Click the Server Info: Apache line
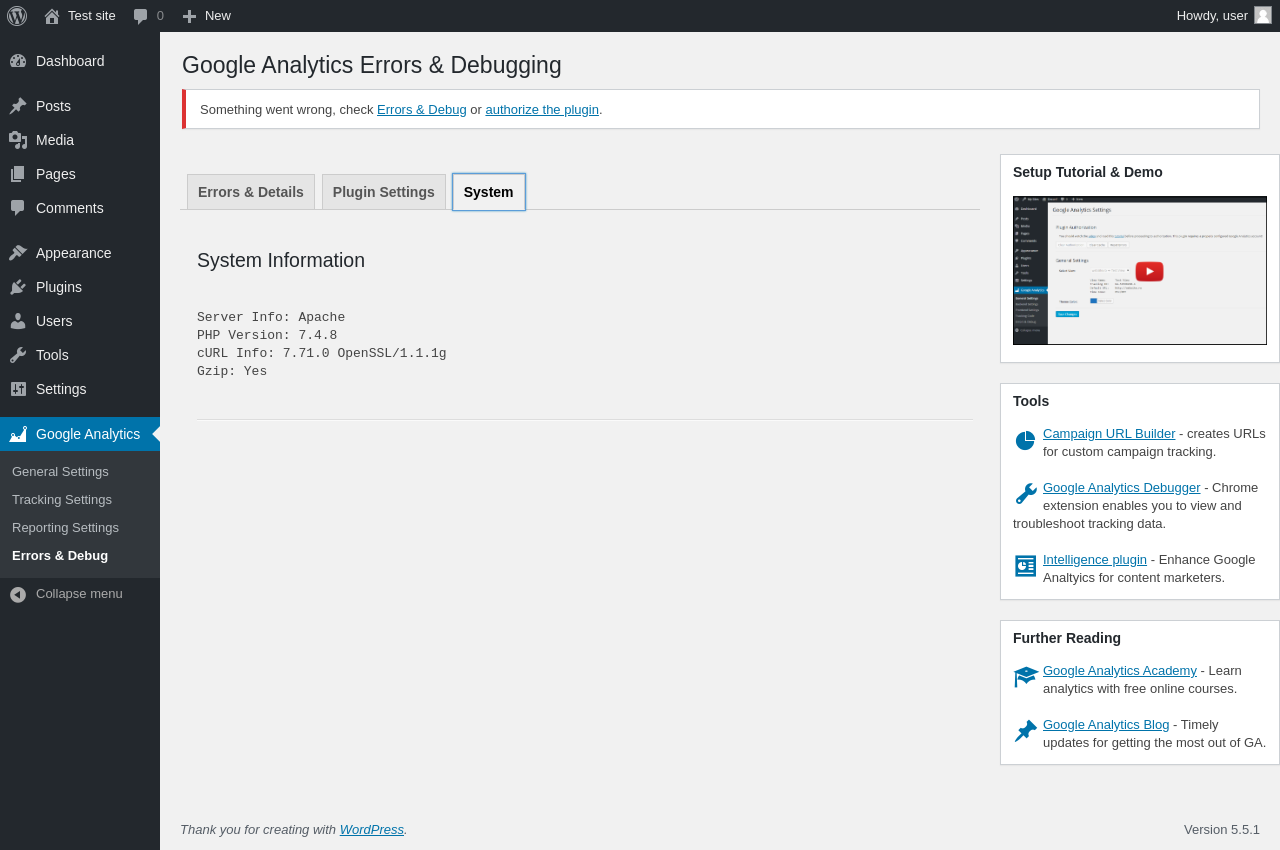Screen dimensions: 1280x850 coord(271,318)
